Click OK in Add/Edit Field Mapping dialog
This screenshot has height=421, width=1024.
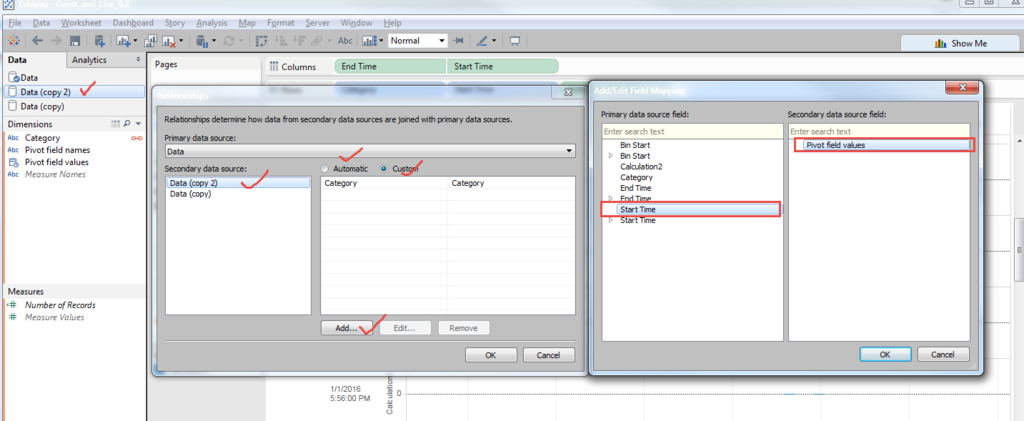885,354
